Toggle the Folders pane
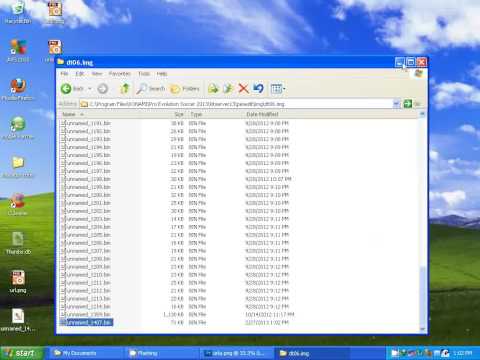This screenshot has width=480, height=360. (185, 88)
